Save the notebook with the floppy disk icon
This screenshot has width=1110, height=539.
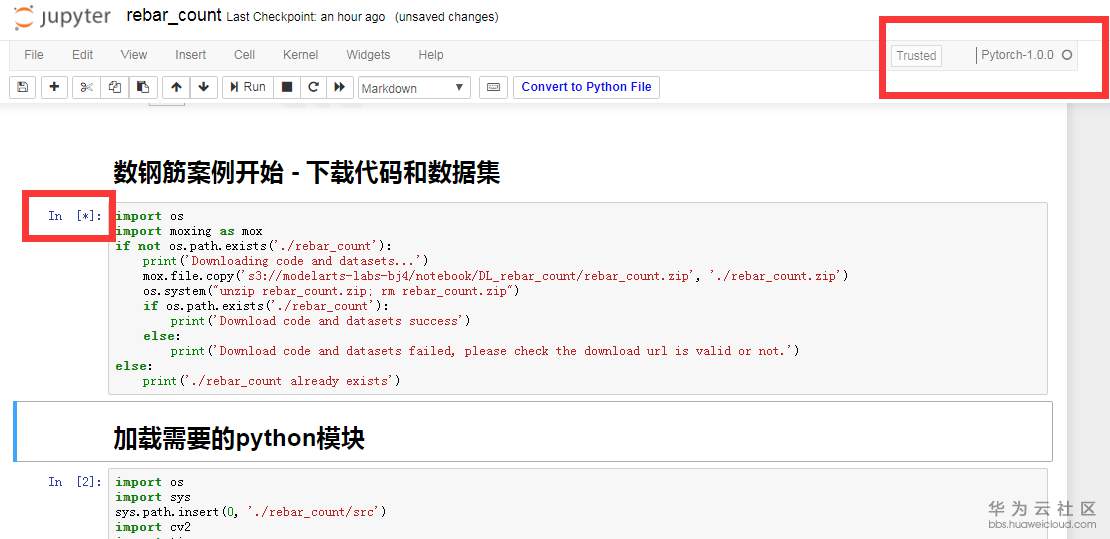23,87
